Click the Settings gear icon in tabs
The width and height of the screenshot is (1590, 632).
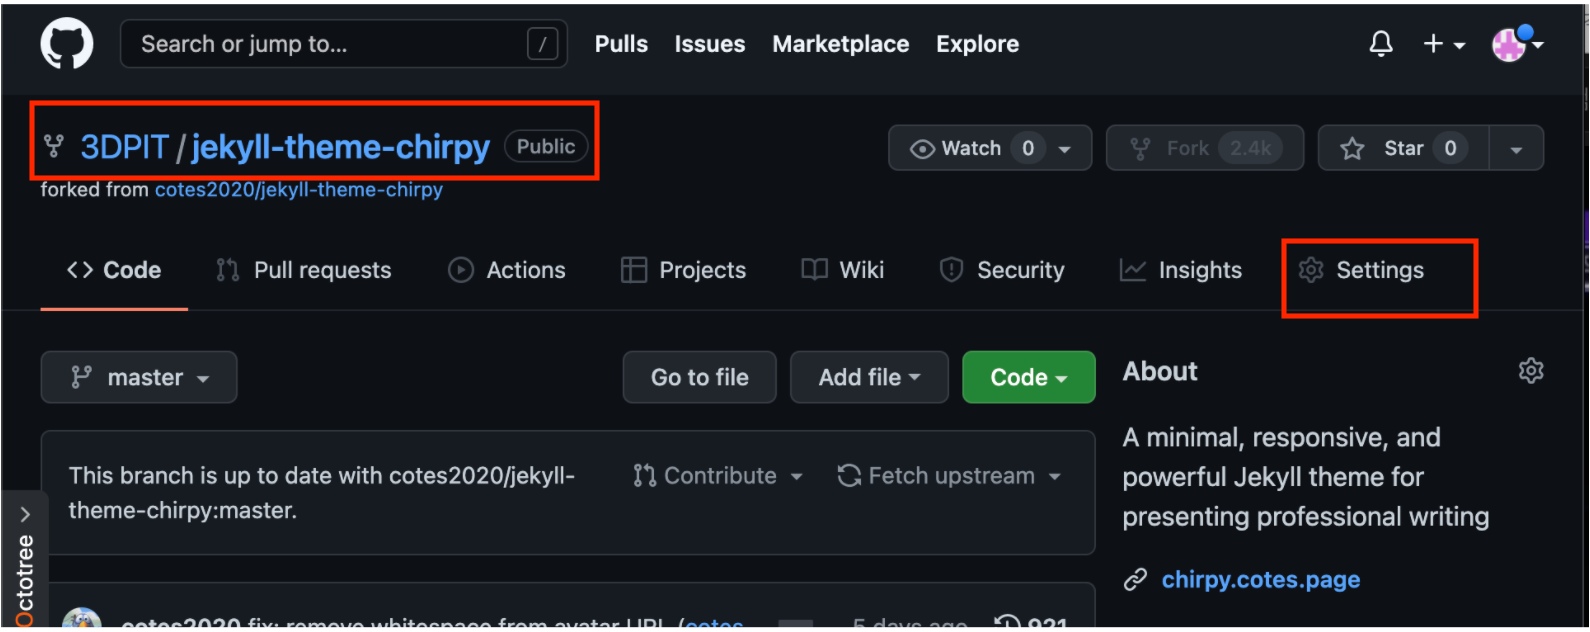(1311, 270)
